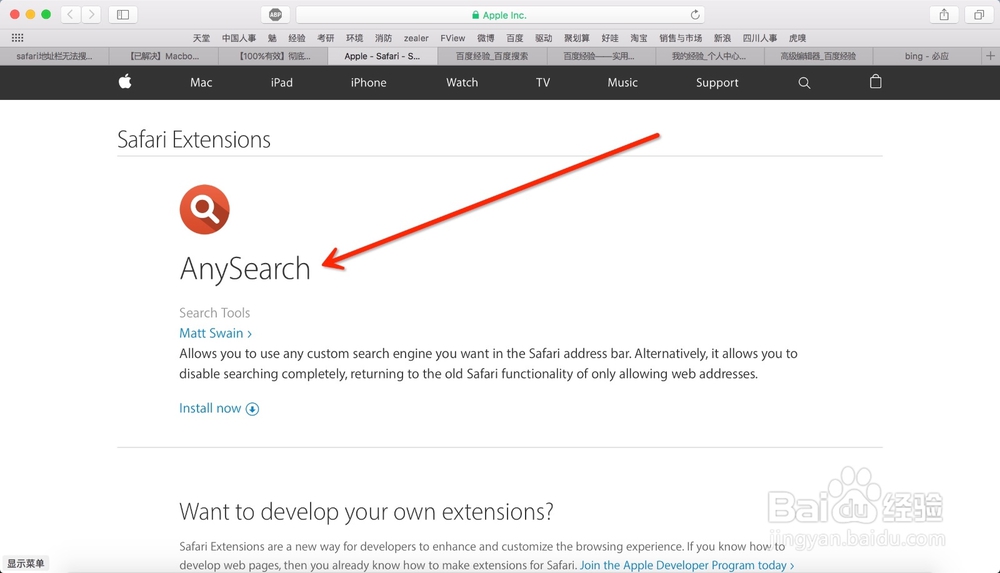Open the Support menu item
Viewport: 1000px width, 573px height.
[717, 82]
